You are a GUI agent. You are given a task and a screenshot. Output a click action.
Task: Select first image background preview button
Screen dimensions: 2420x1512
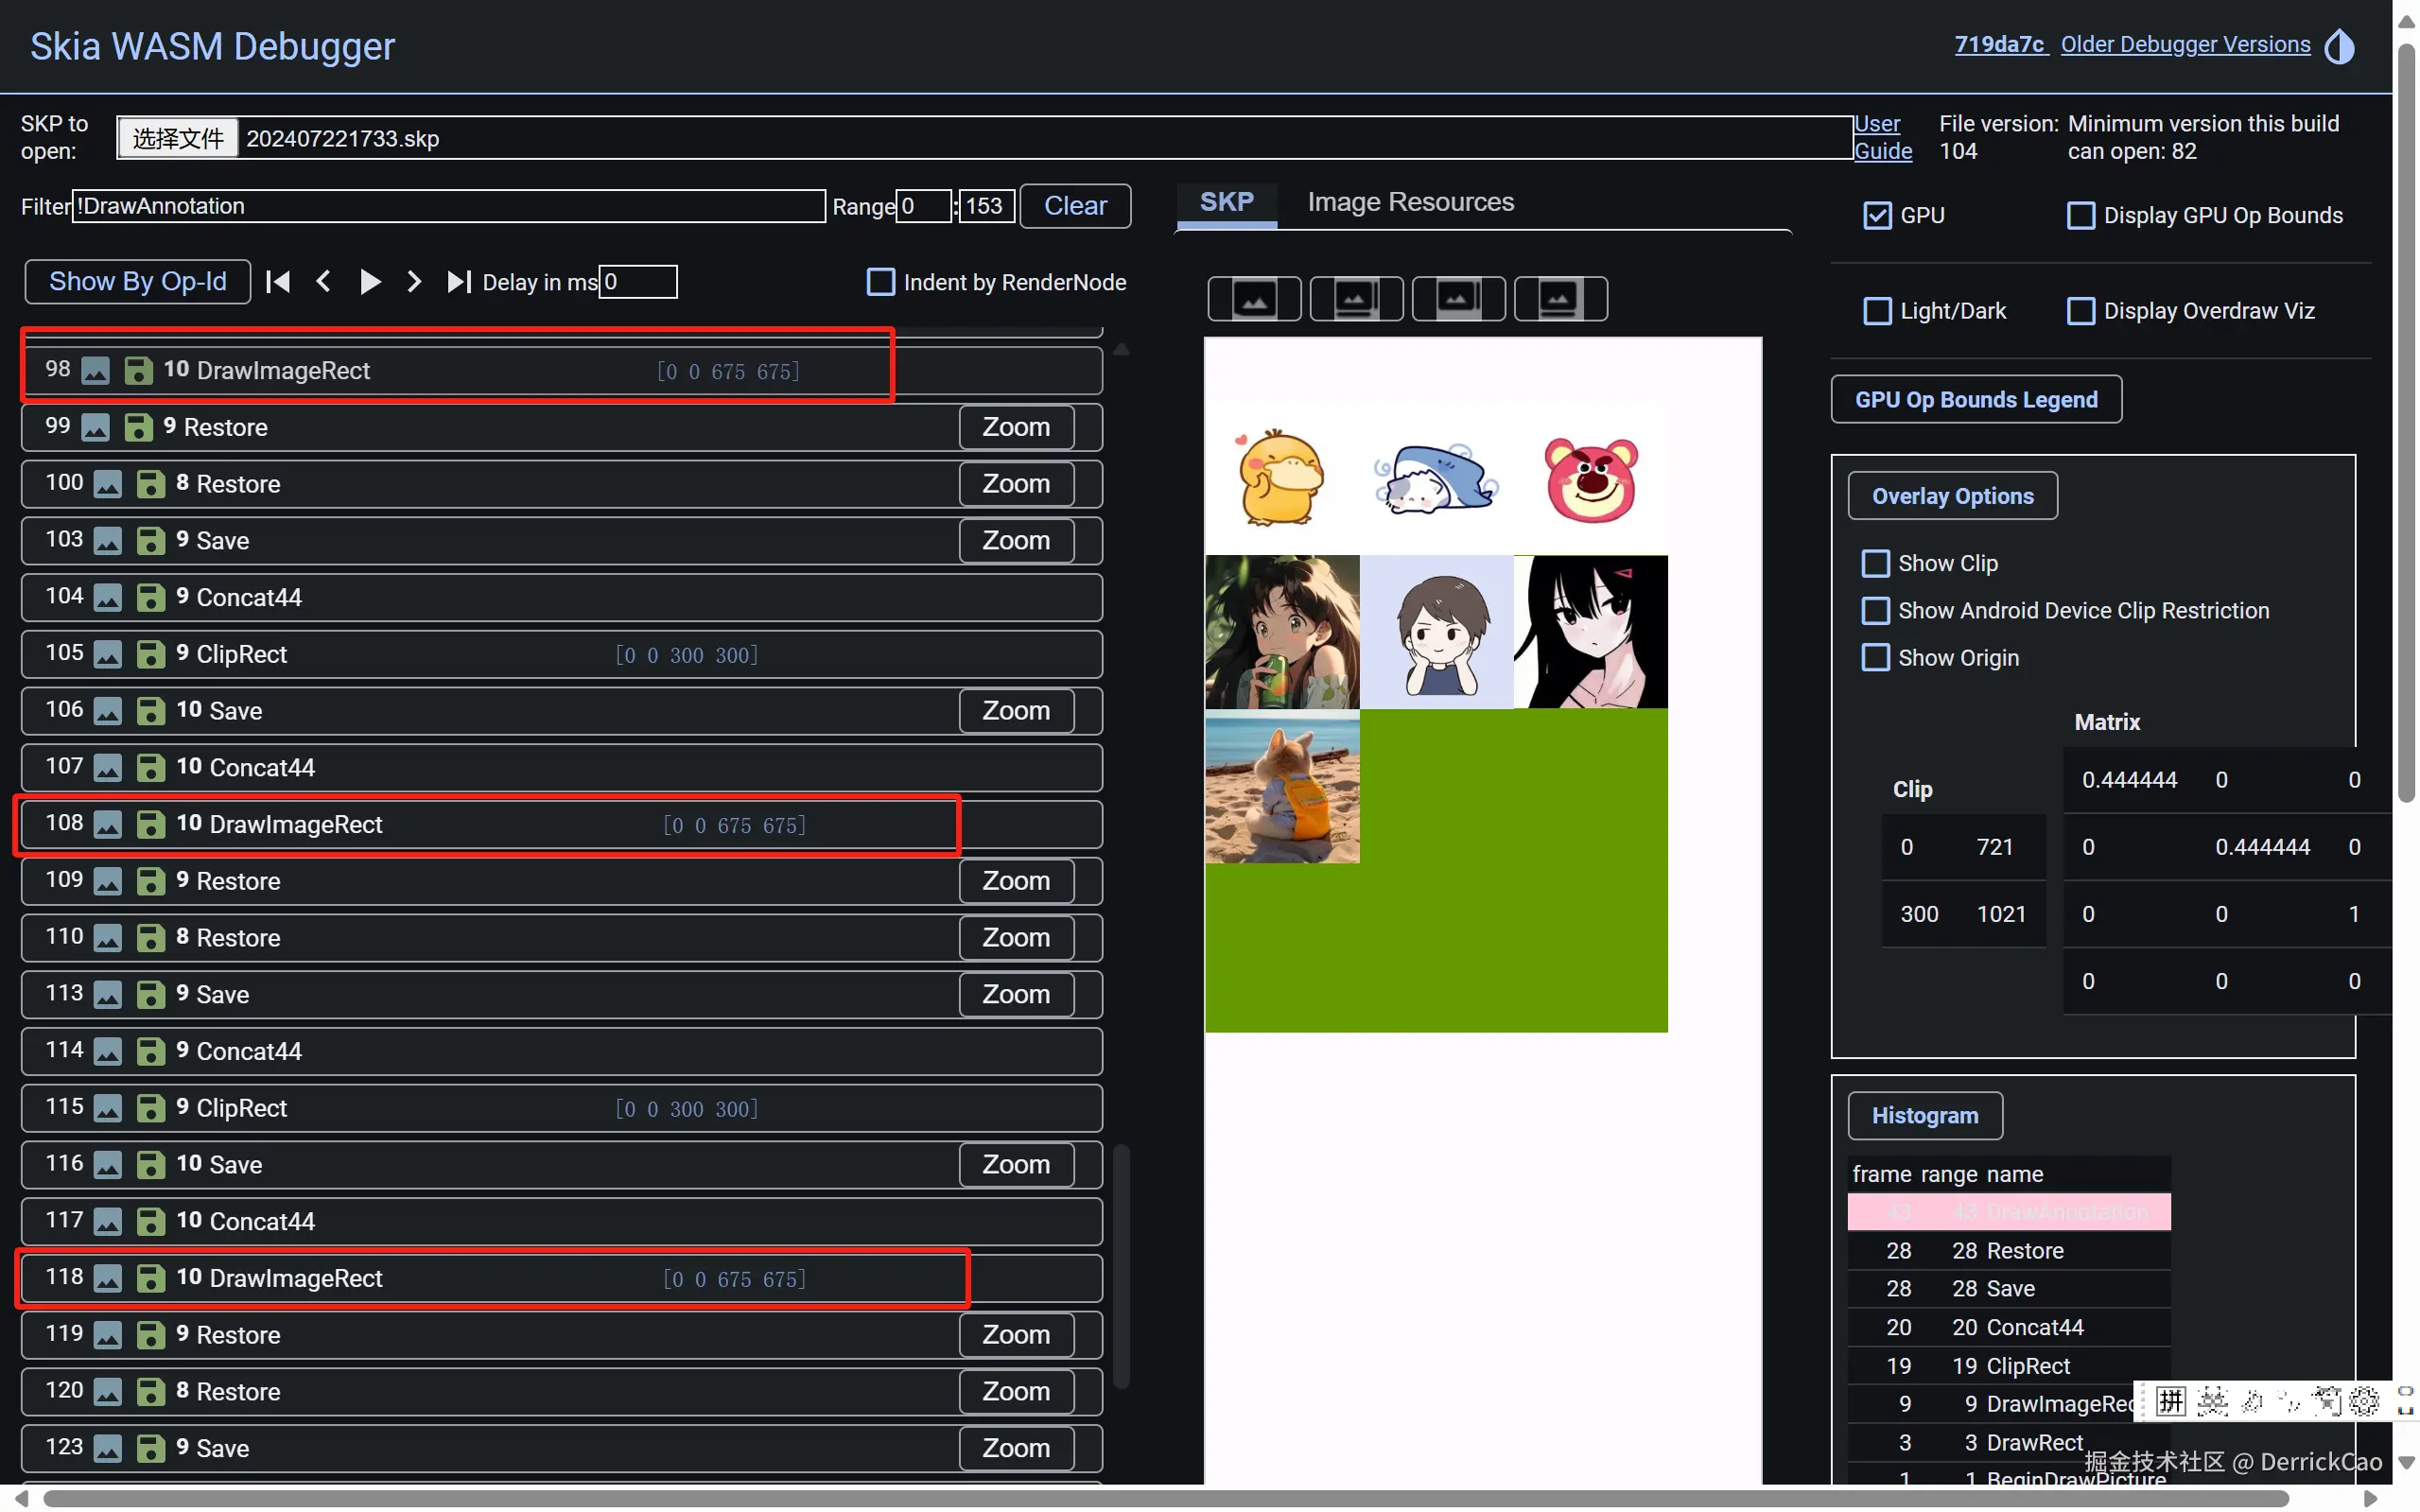coord(1254,299)
